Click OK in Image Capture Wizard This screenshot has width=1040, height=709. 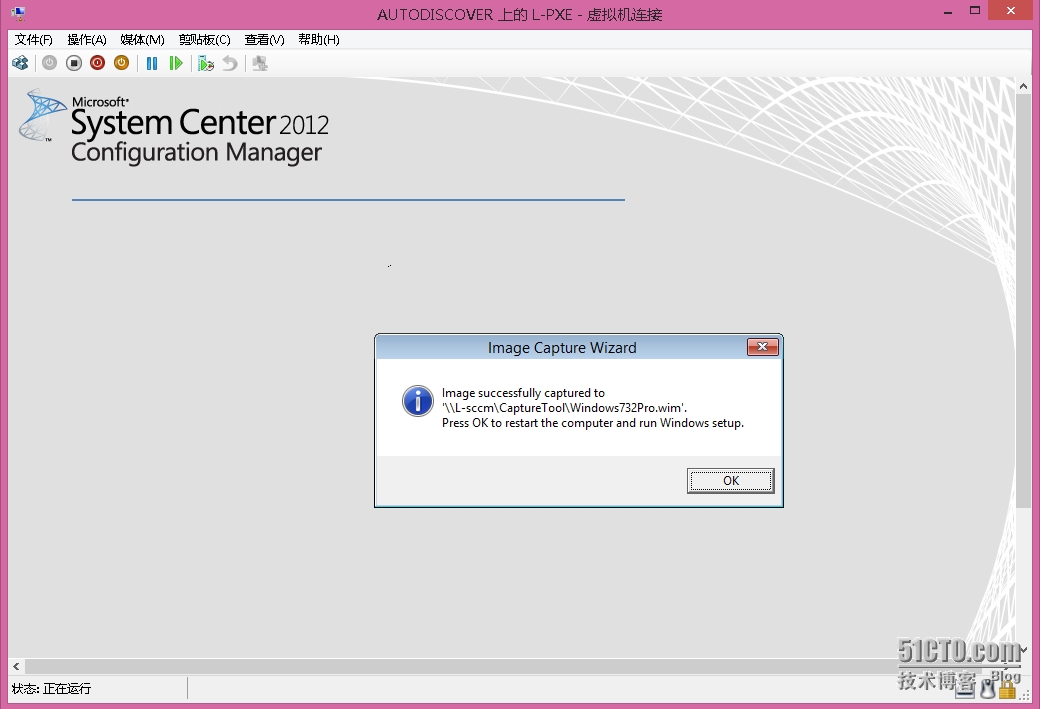point(730,481)
